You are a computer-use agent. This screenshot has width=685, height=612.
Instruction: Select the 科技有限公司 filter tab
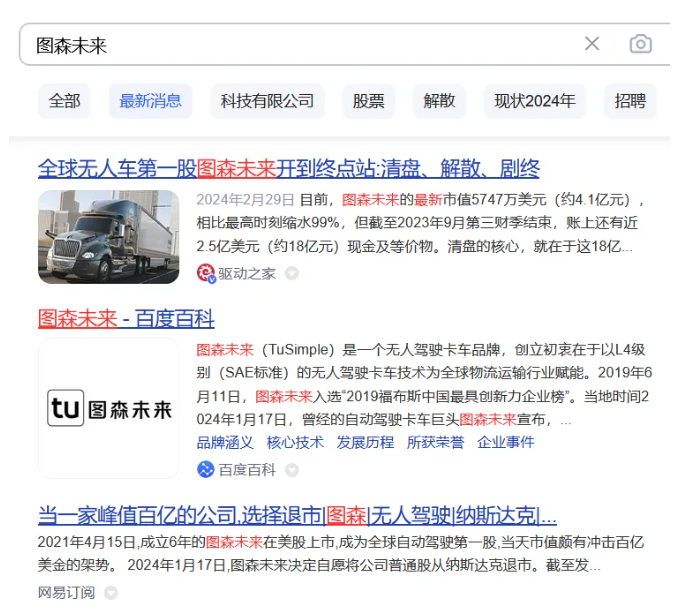pos(267,101)
